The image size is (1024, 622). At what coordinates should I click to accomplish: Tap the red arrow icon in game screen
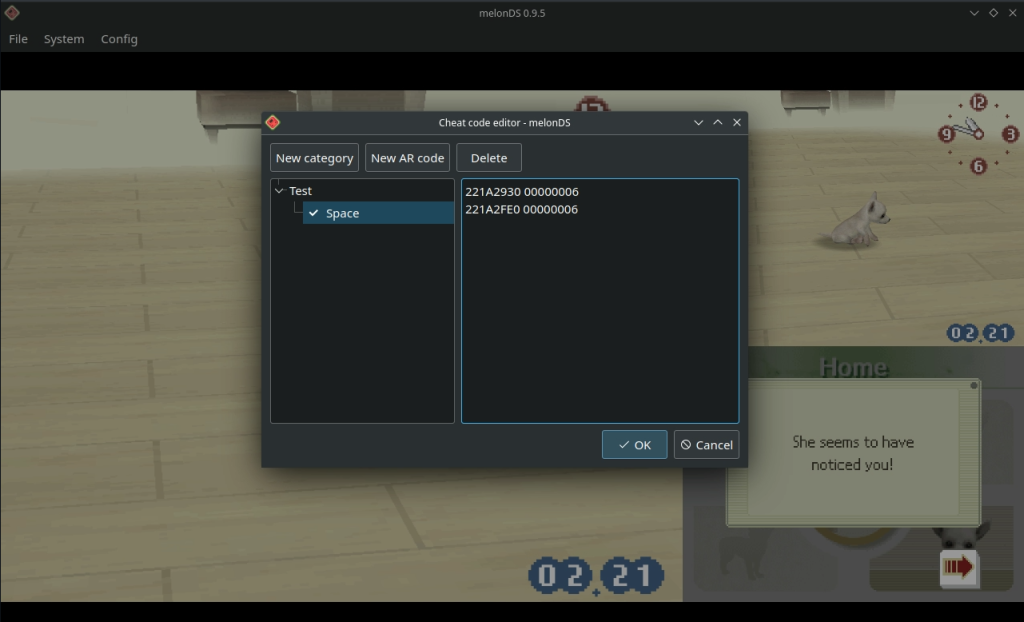click(959, 567)
